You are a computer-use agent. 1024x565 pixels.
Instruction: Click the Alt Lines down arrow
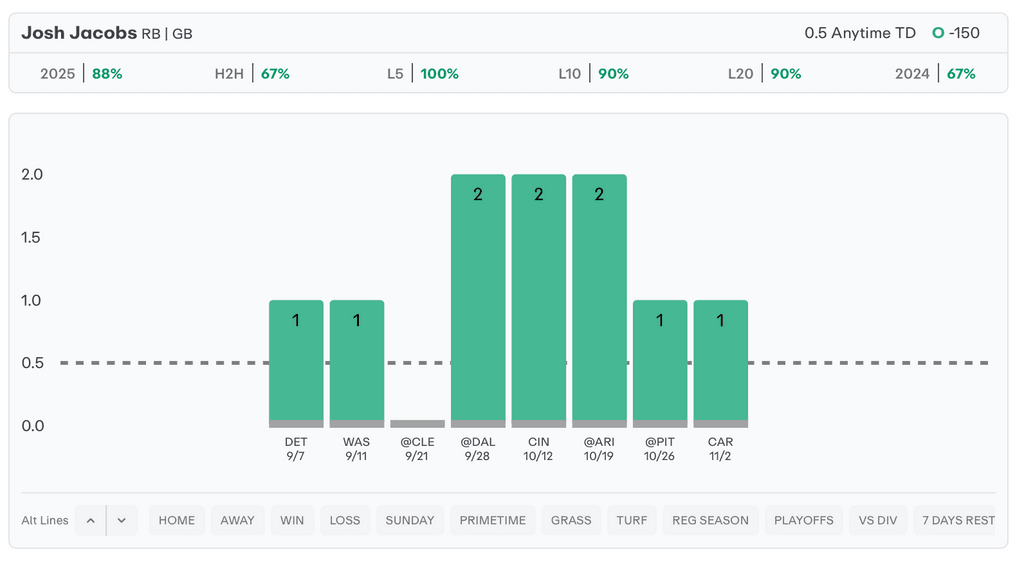122,520
